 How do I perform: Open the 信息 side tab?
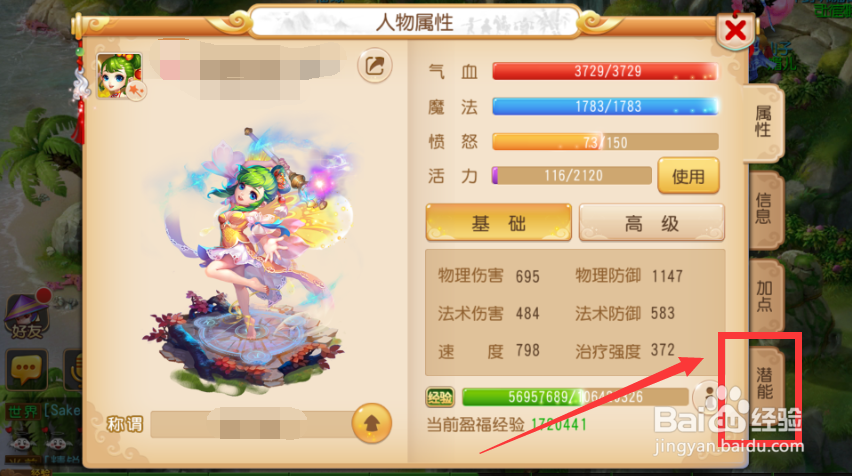[x=763, y=209]
